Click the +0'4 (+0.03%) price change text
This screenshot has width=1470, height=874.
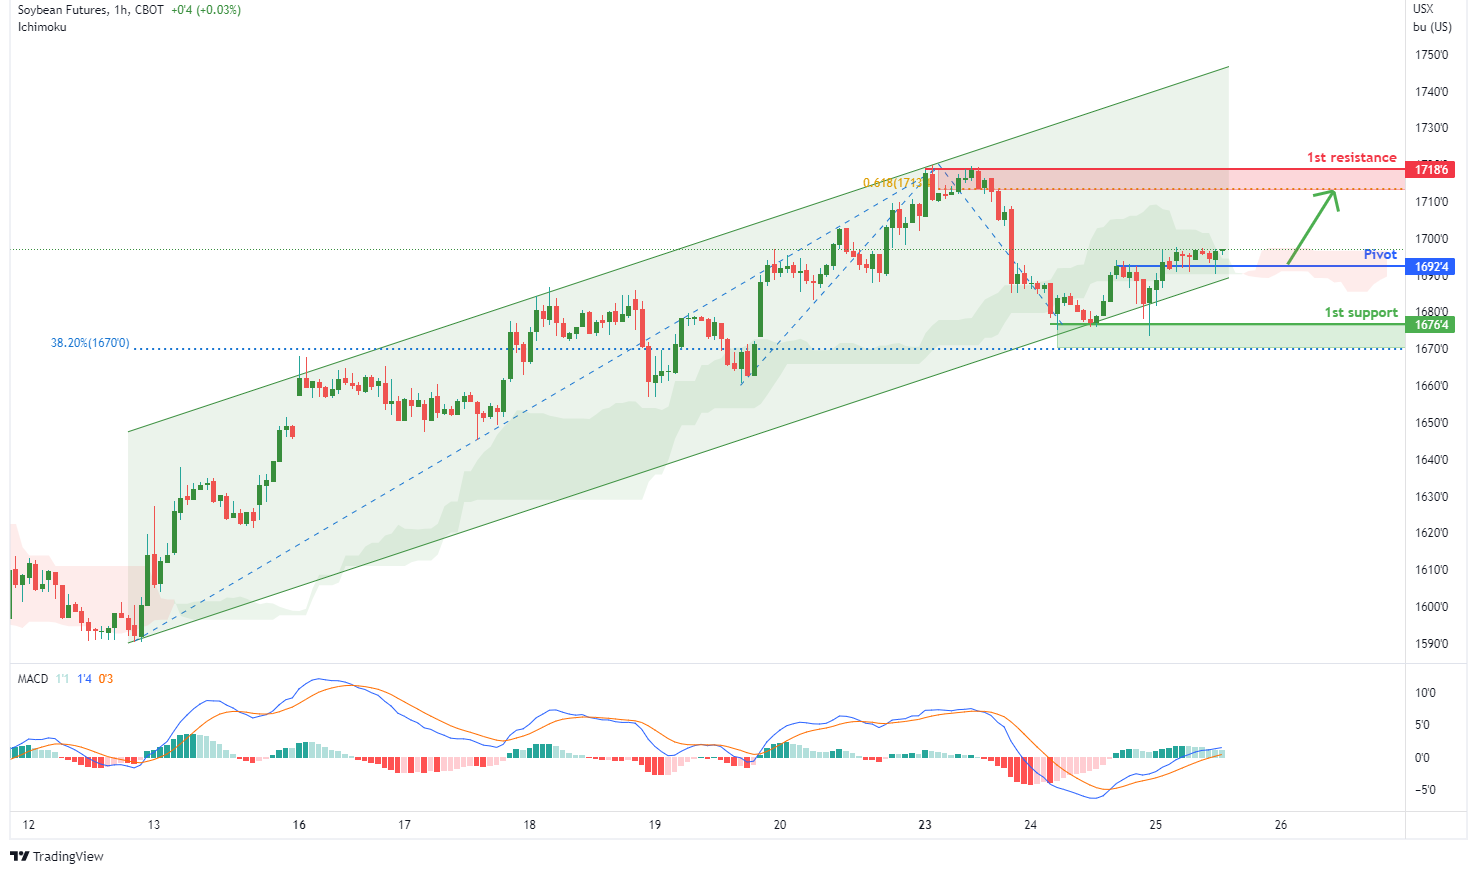tap(206, 10)
